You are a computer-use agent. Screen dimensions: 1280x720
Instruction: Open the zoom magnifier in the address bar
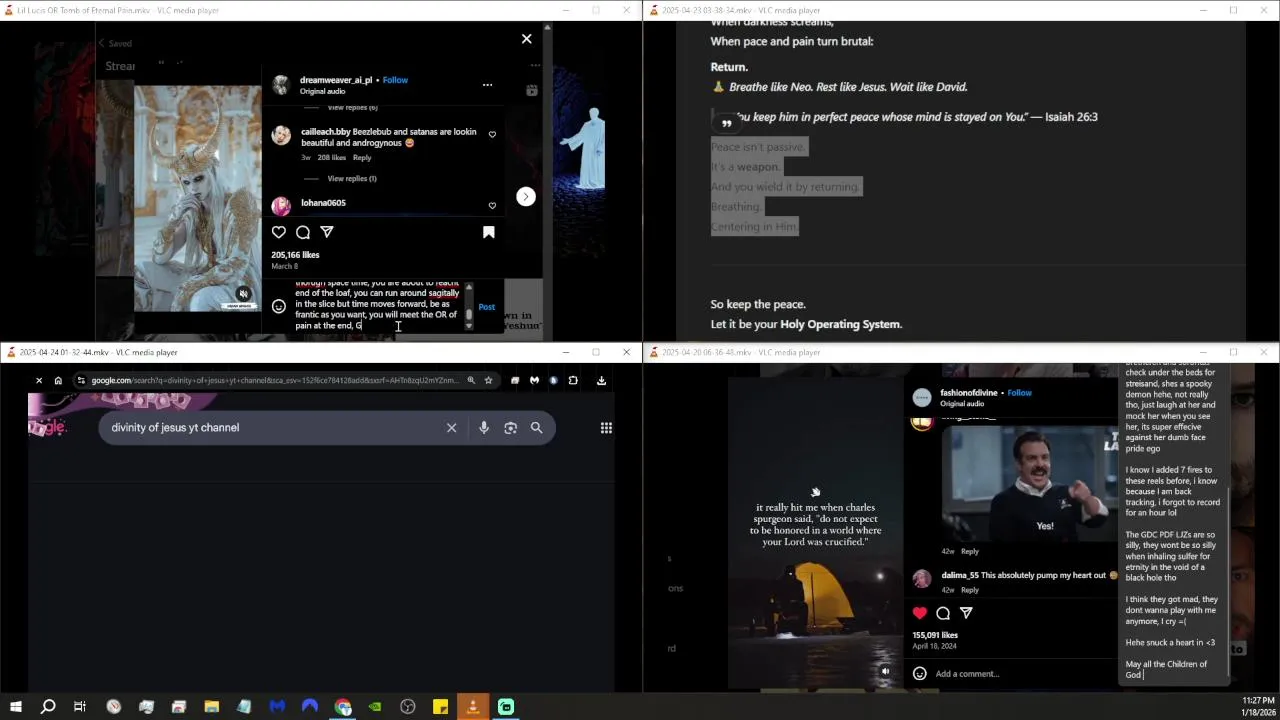471,380
